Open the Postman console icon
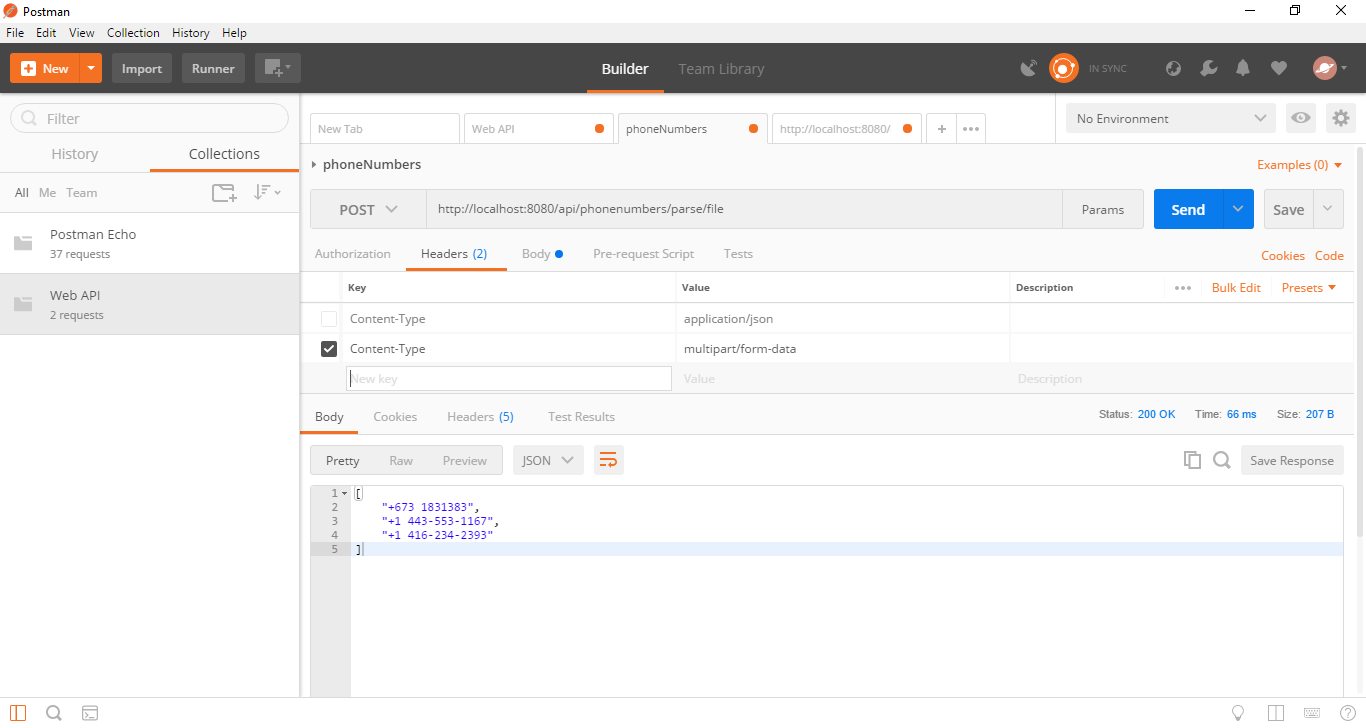1366x728 pixels. point(90,713)
